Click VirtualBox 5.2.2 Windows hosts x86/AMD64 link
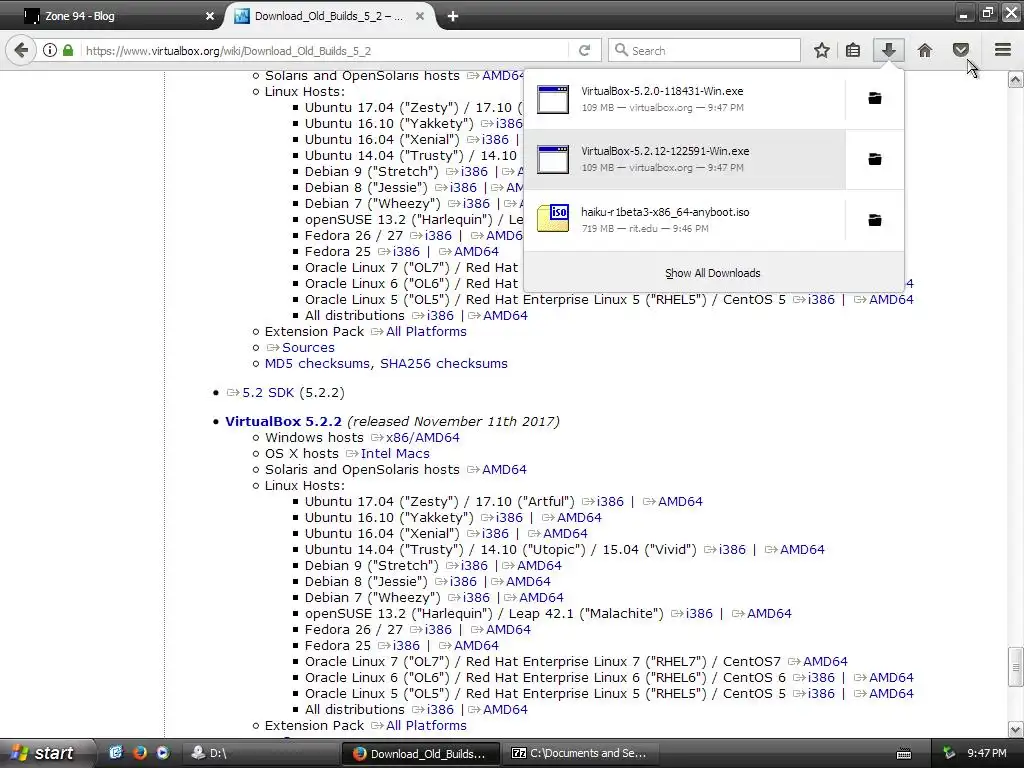 (x=422, y=438)
